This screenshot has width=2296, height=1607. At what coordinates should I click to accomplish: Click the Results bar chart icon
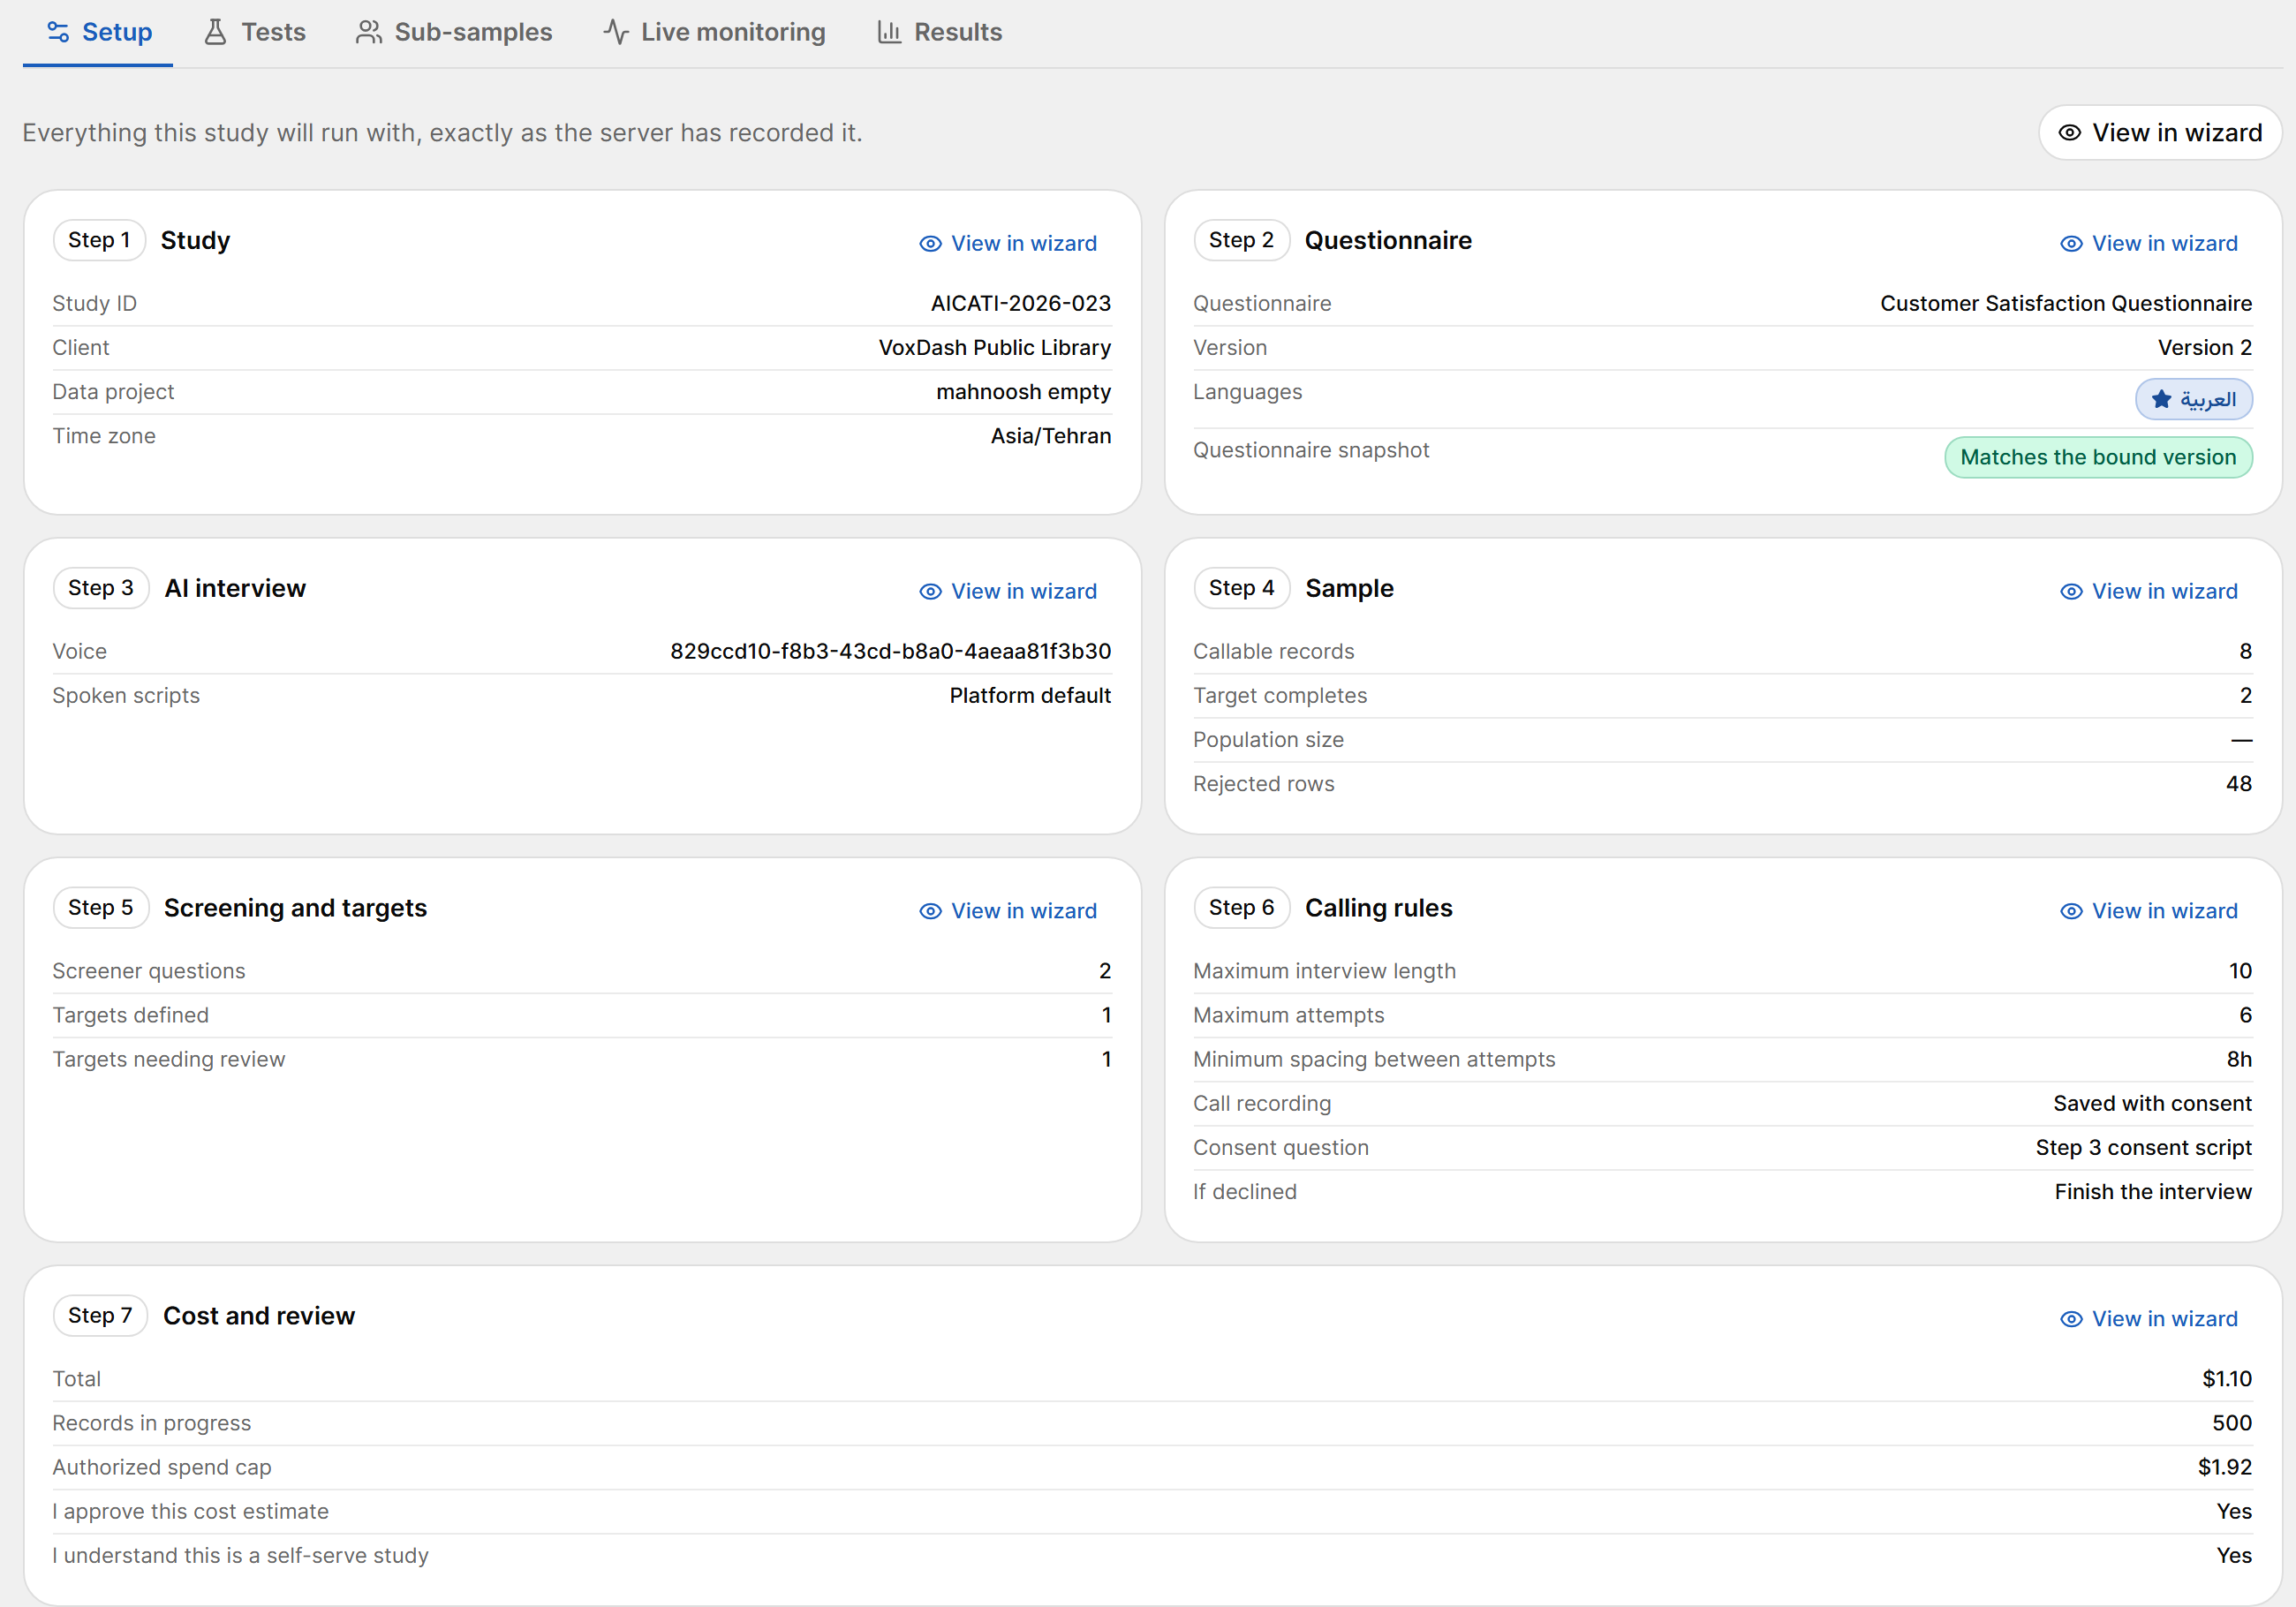pyautogui.click(x=889, y=32)
